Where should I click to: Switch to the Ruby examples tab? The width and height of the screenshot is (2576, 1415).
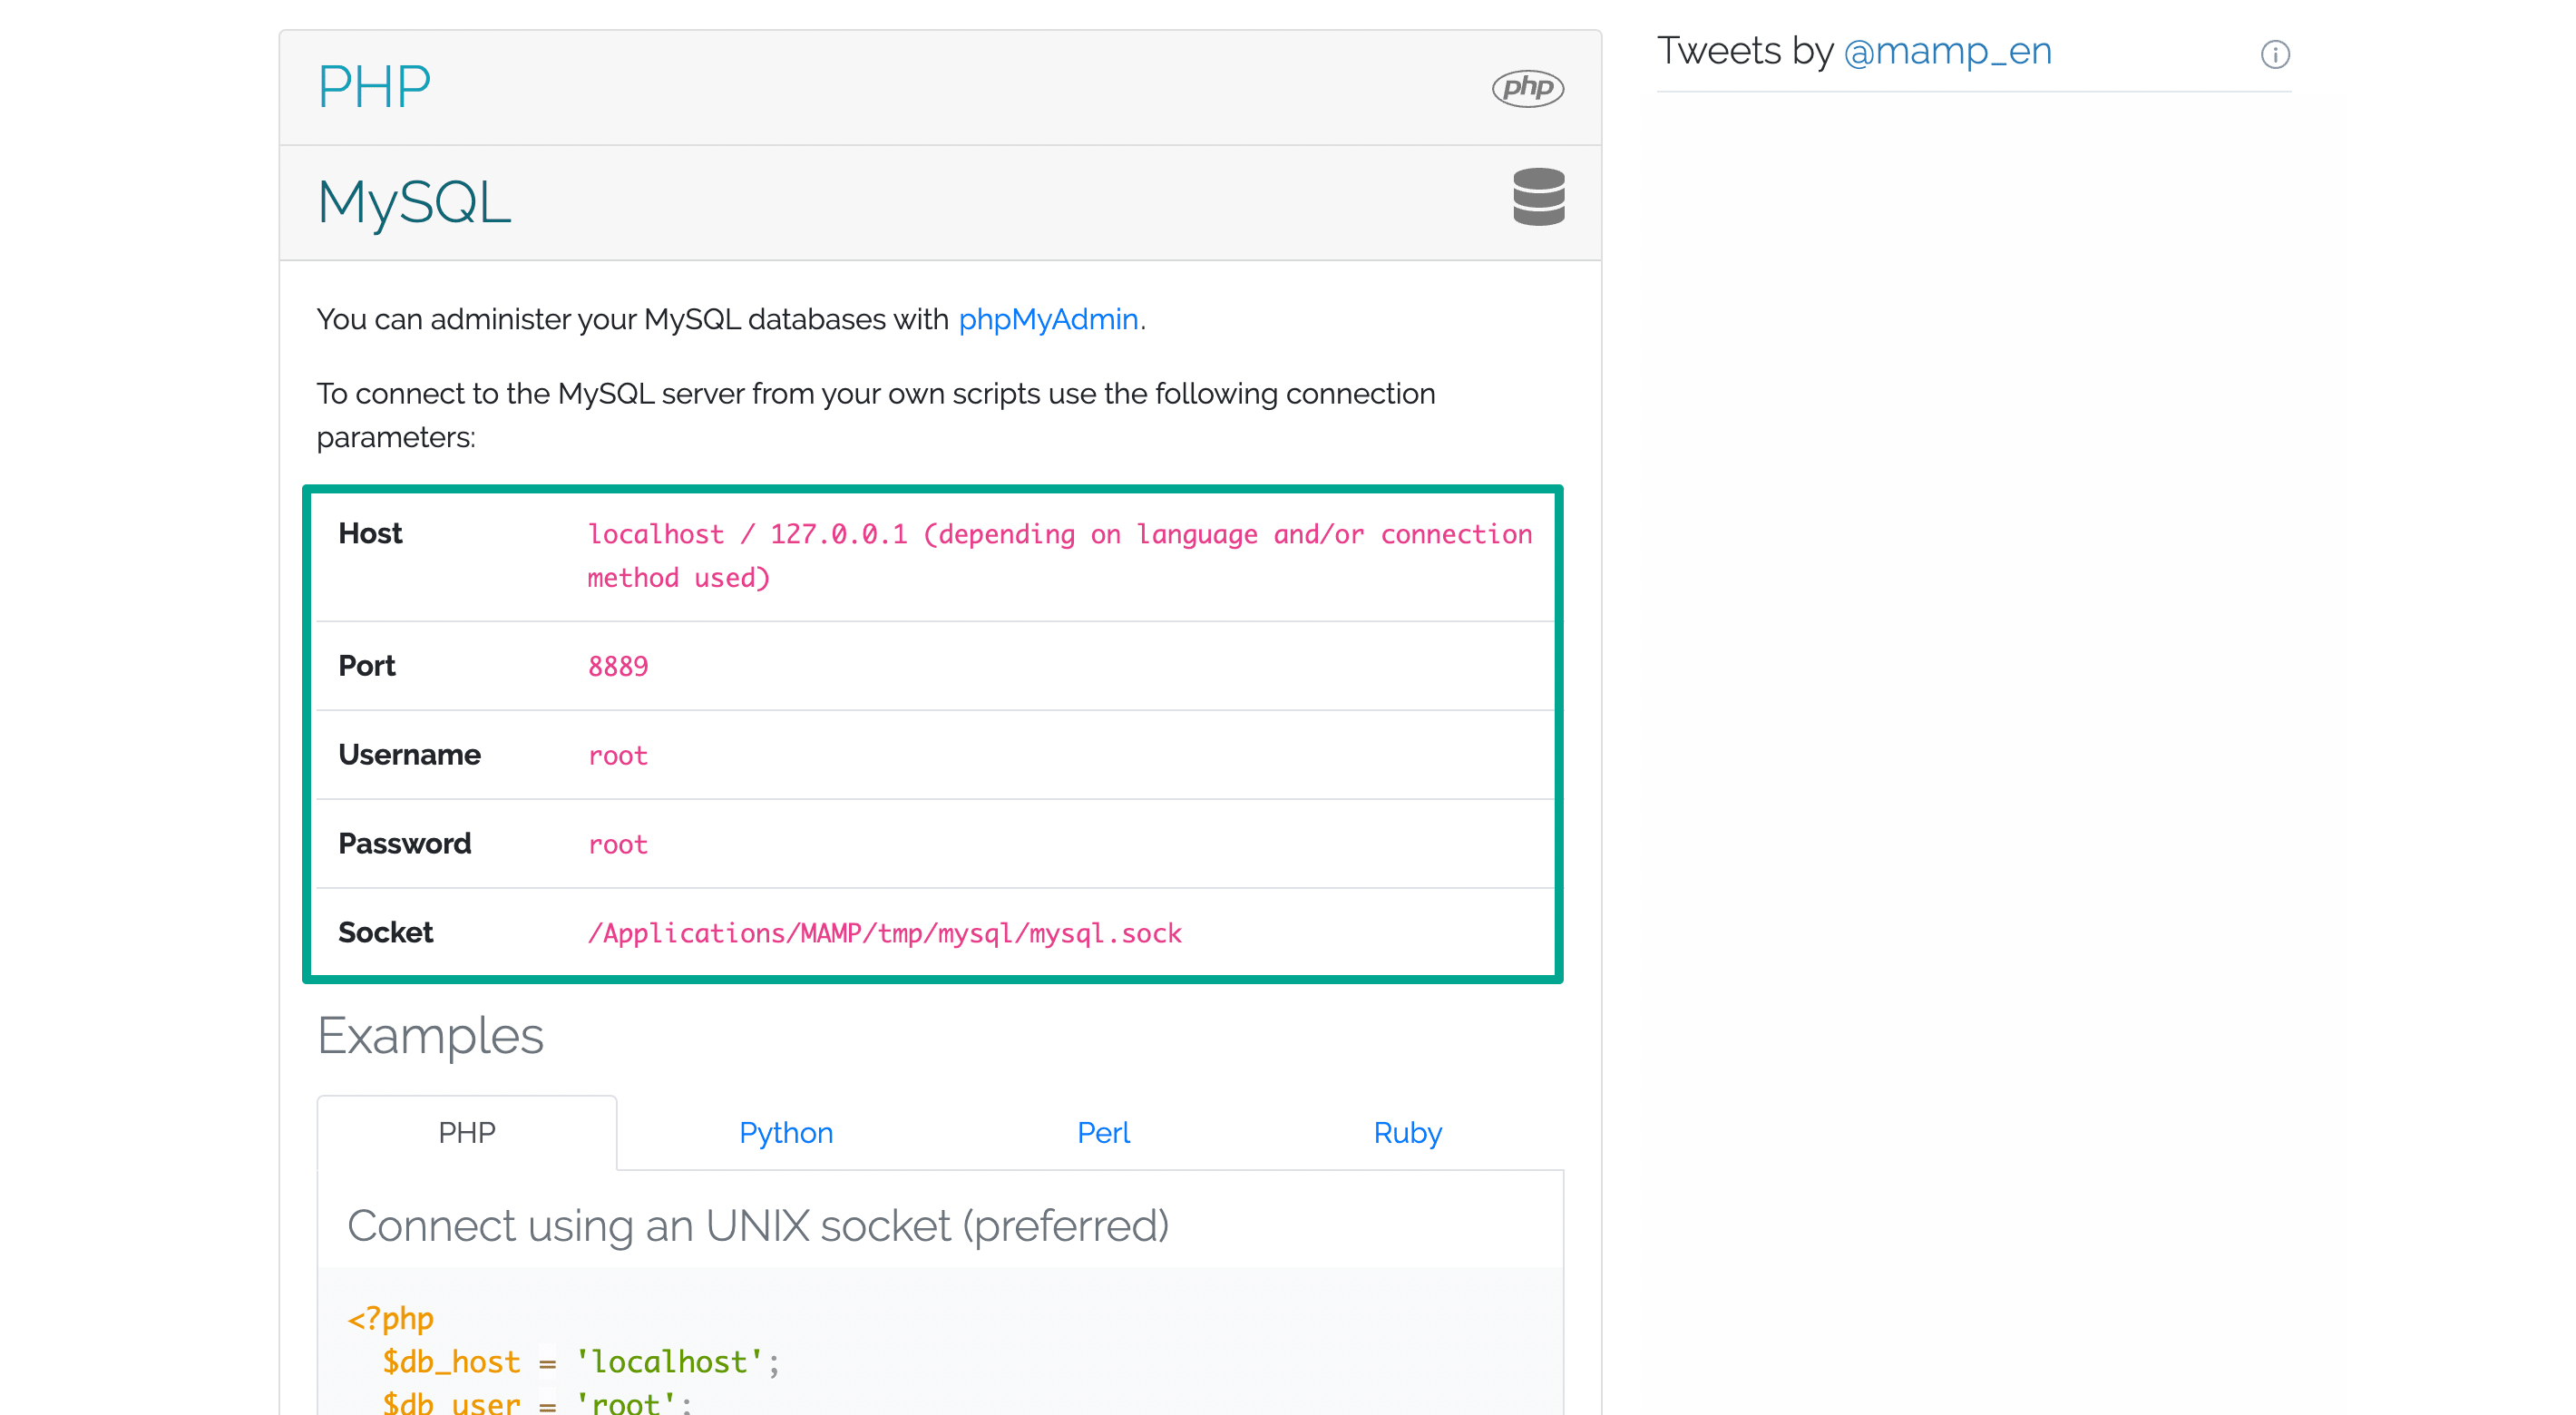1407,1133
